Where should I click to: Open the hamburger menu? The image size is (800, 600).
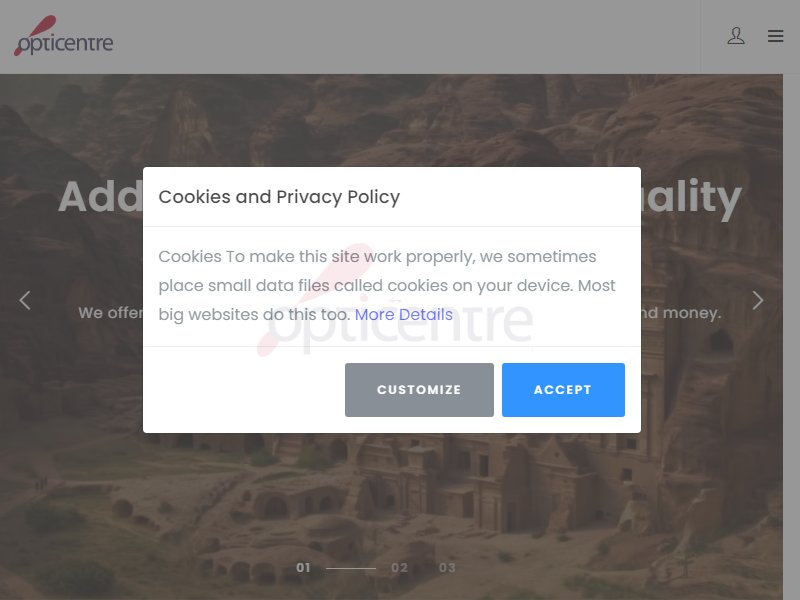776,36
